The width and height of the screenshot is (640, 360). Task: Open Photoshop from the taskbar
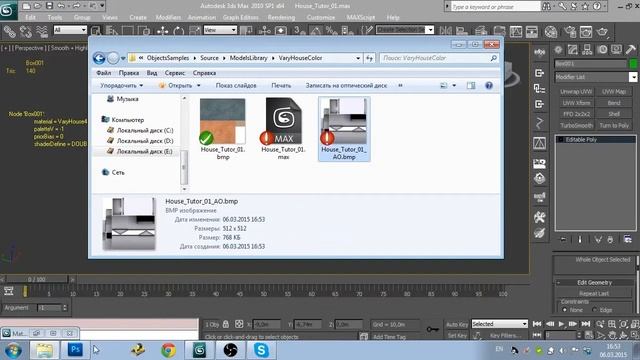point(75,350)
